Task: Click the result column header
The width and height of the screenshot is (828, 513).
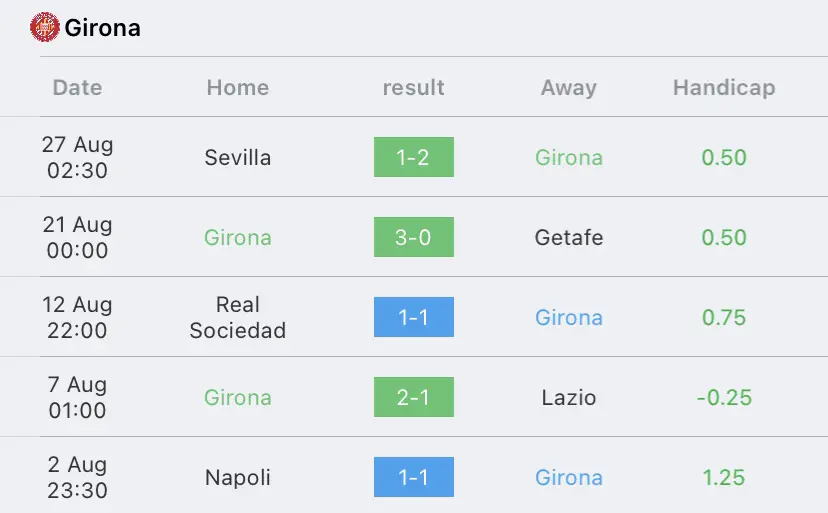Action: (x=413, y=87)
